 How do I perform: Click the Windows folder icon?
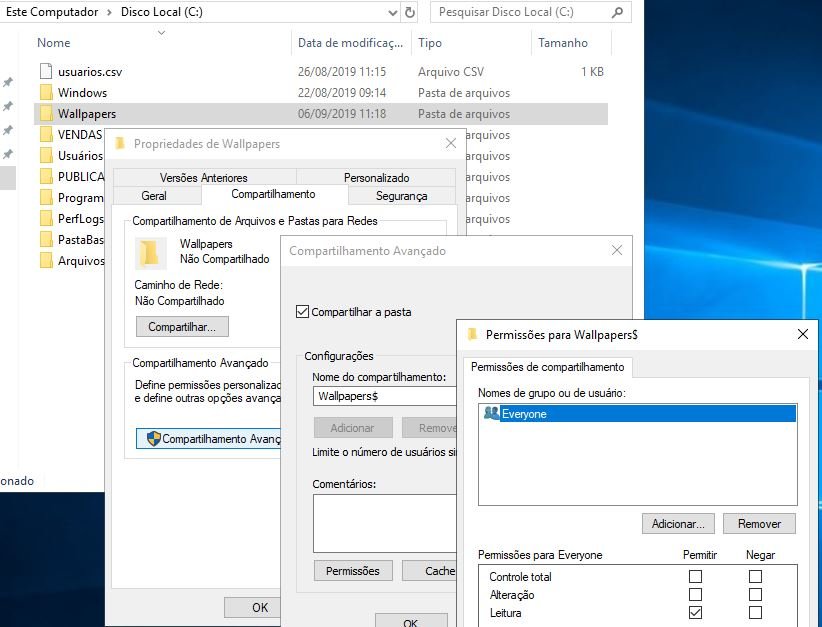[x=46, y=92]
